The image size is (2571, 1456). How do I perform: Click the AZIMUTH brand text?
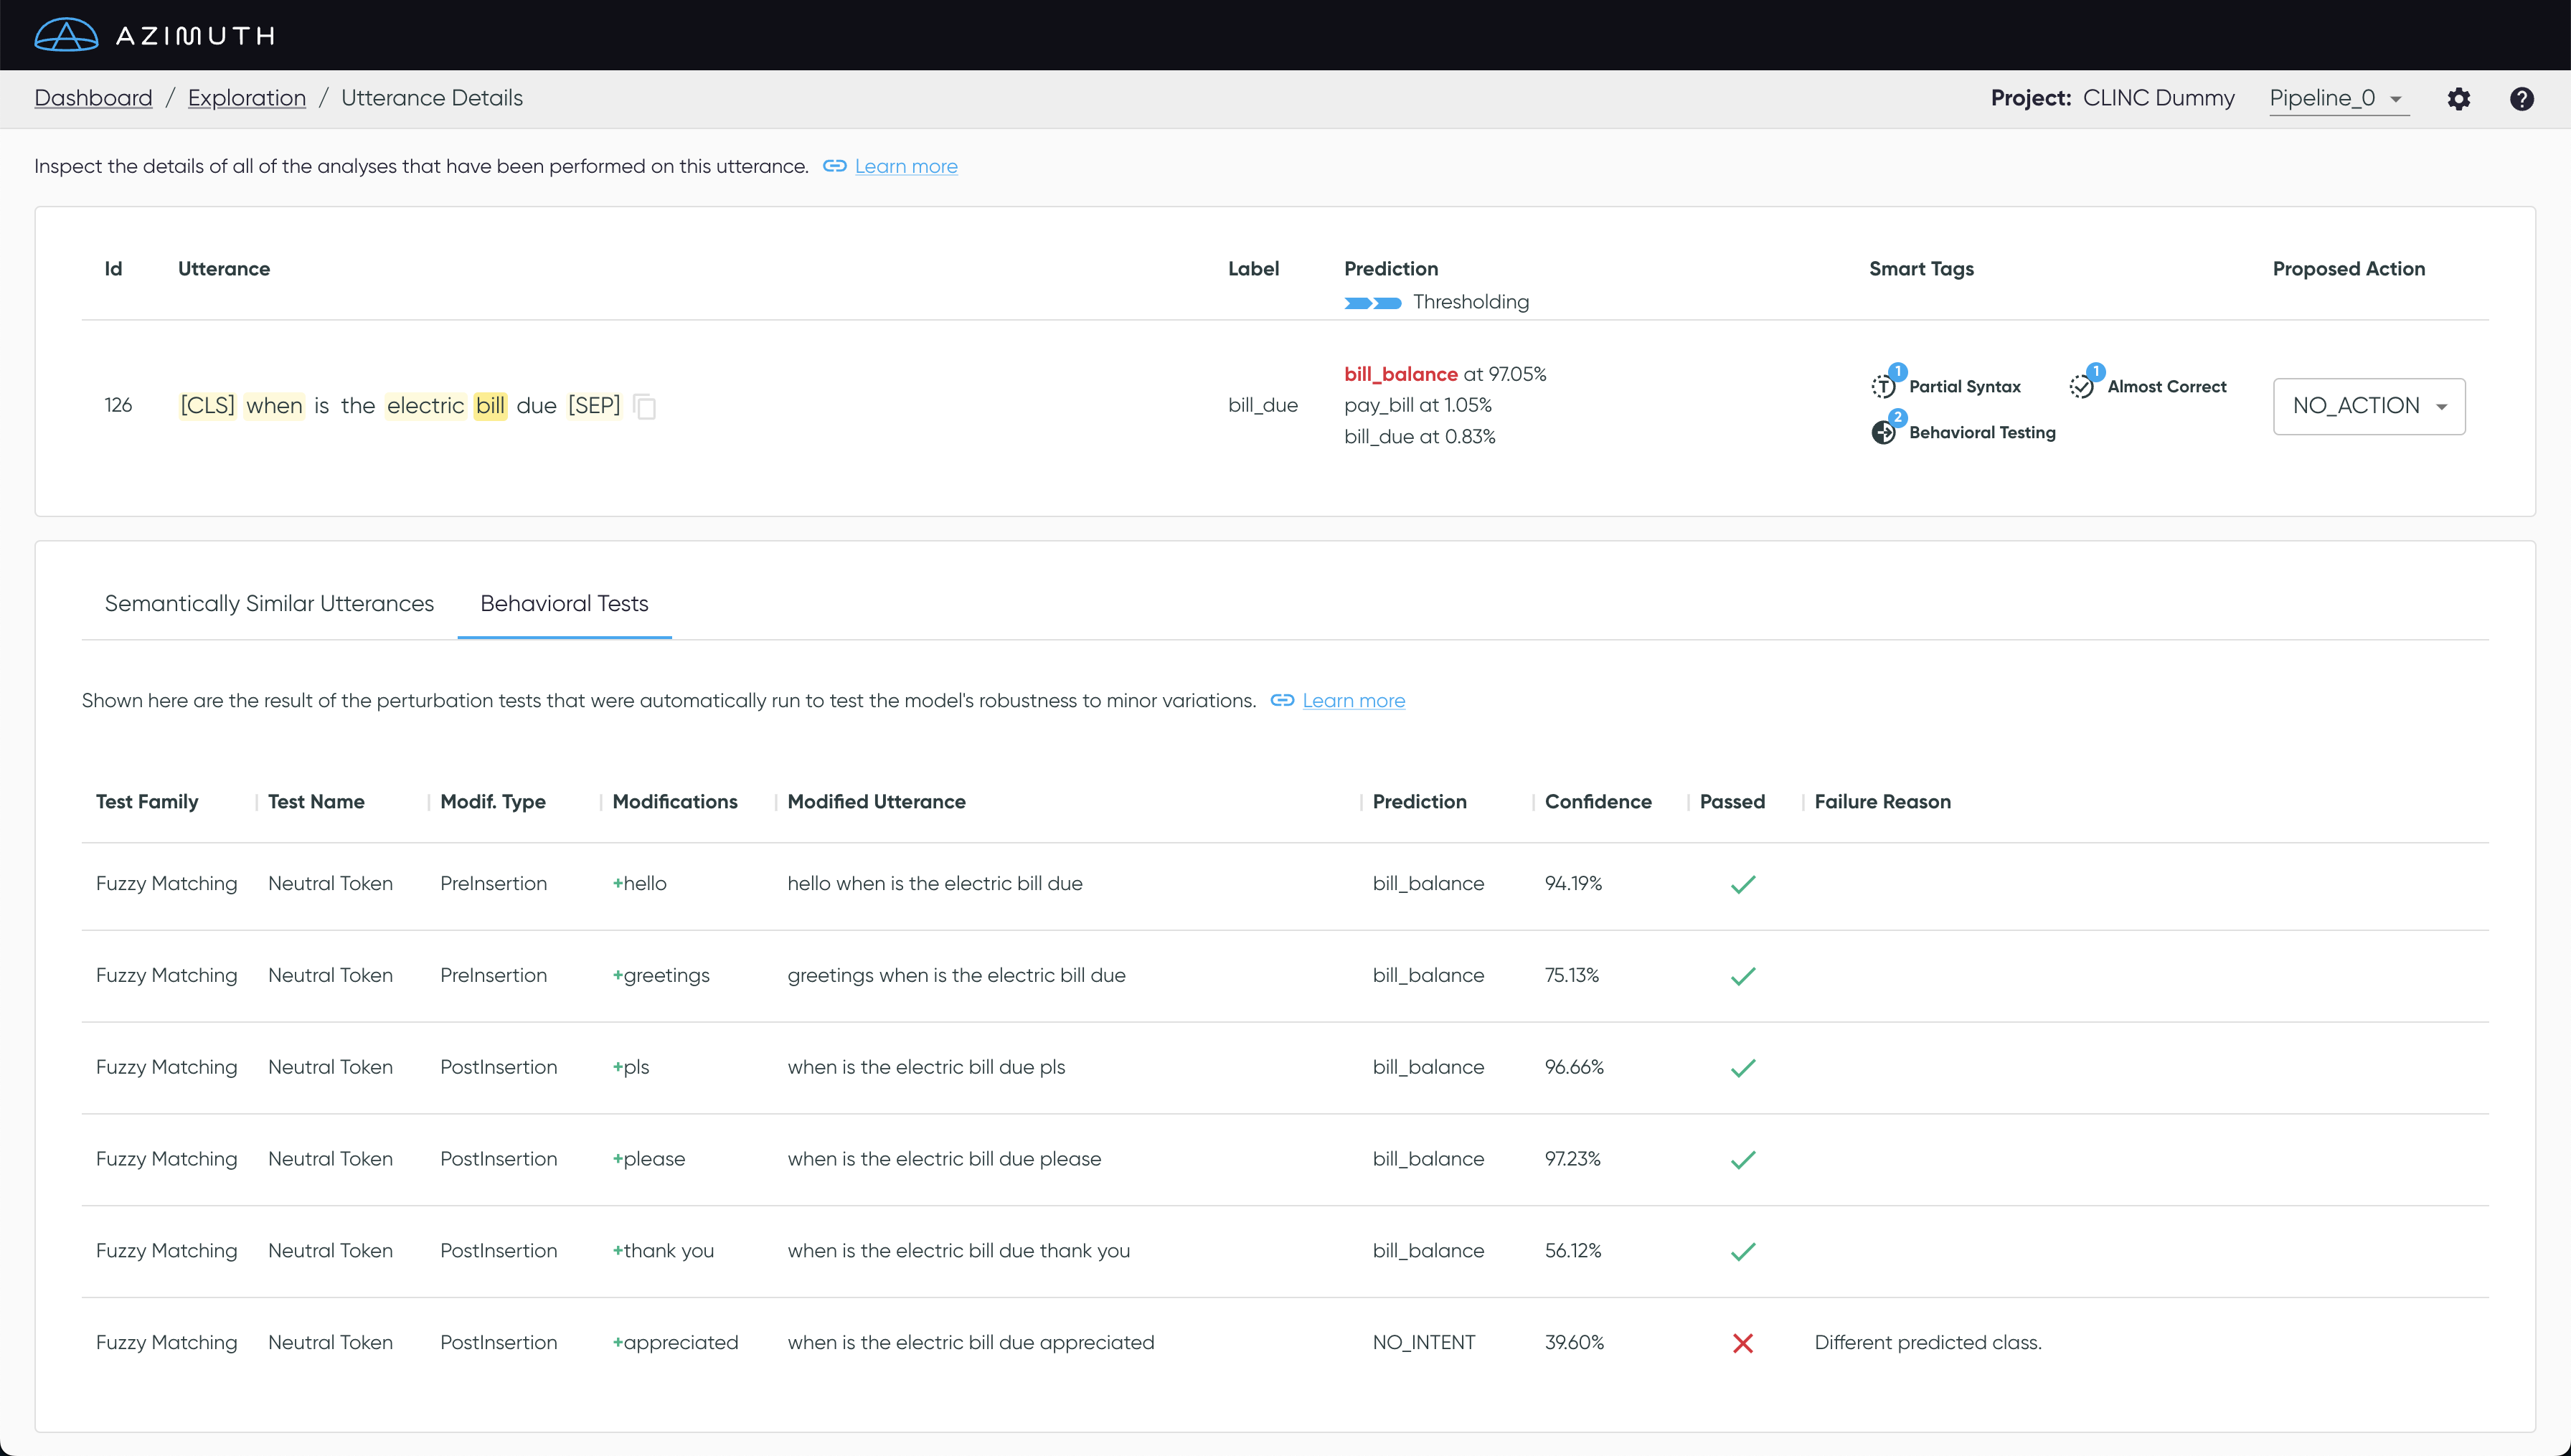195,36
